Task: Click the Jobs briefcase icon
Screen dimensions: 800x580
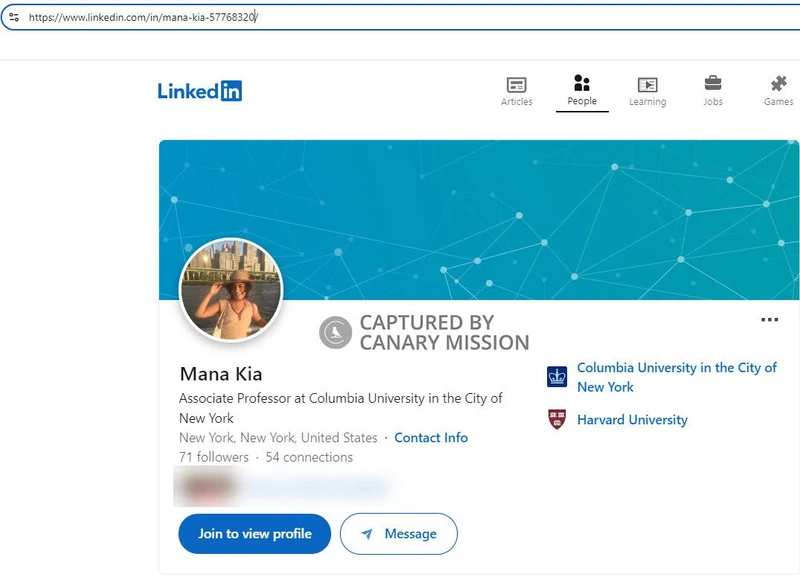Action: coord(714,83)
